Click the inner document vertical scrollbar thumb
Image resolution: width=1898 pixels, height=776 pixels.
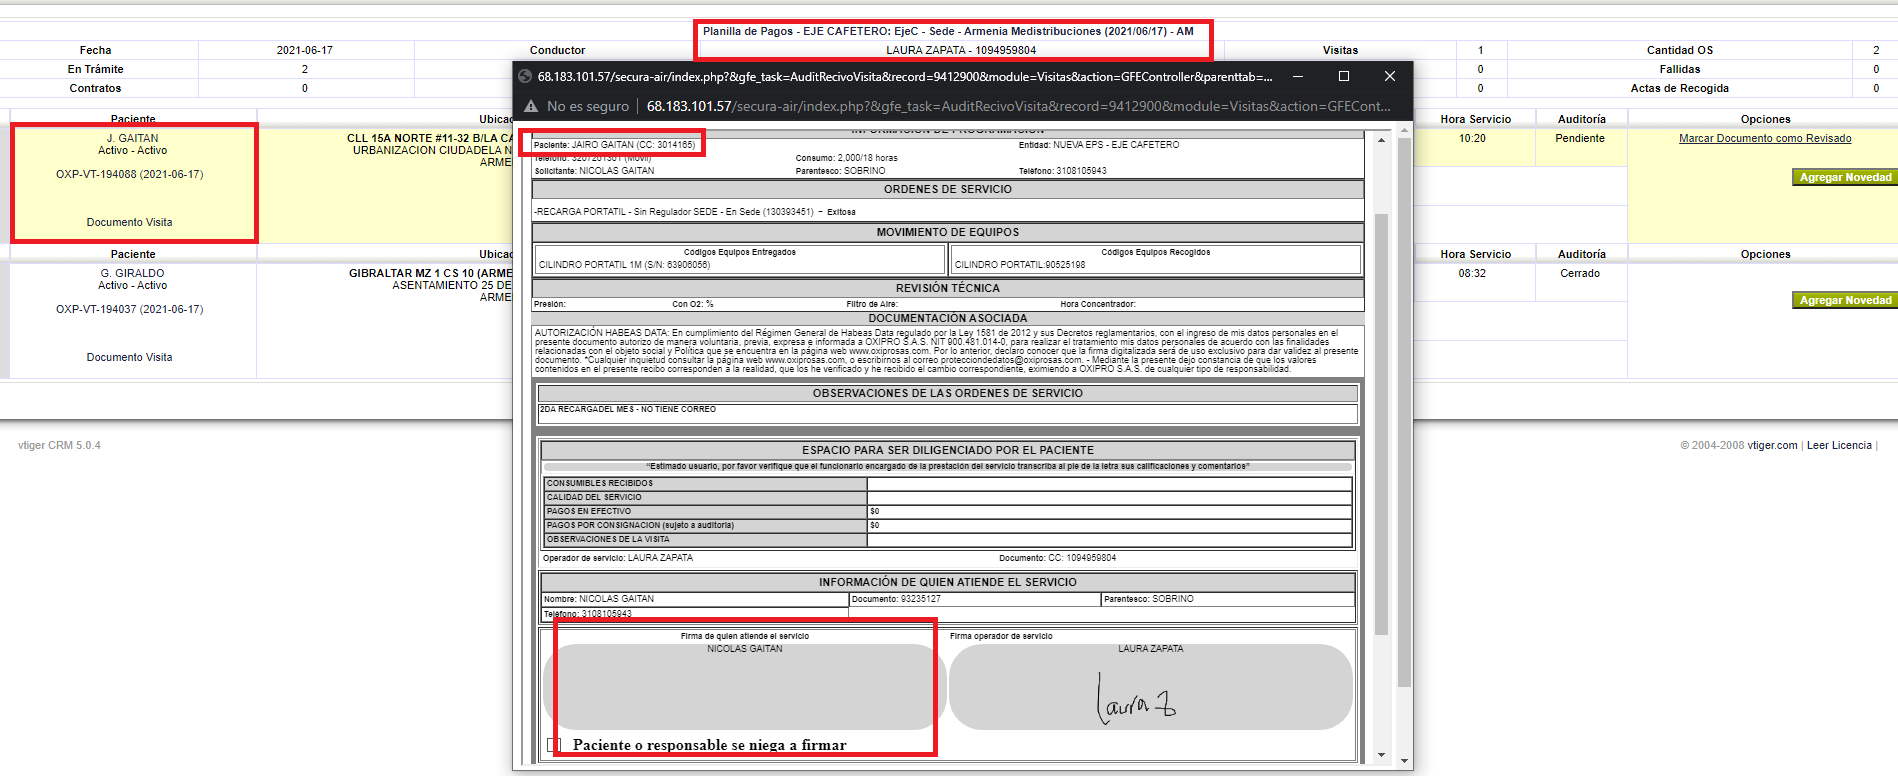click(x=1381, y=424)
